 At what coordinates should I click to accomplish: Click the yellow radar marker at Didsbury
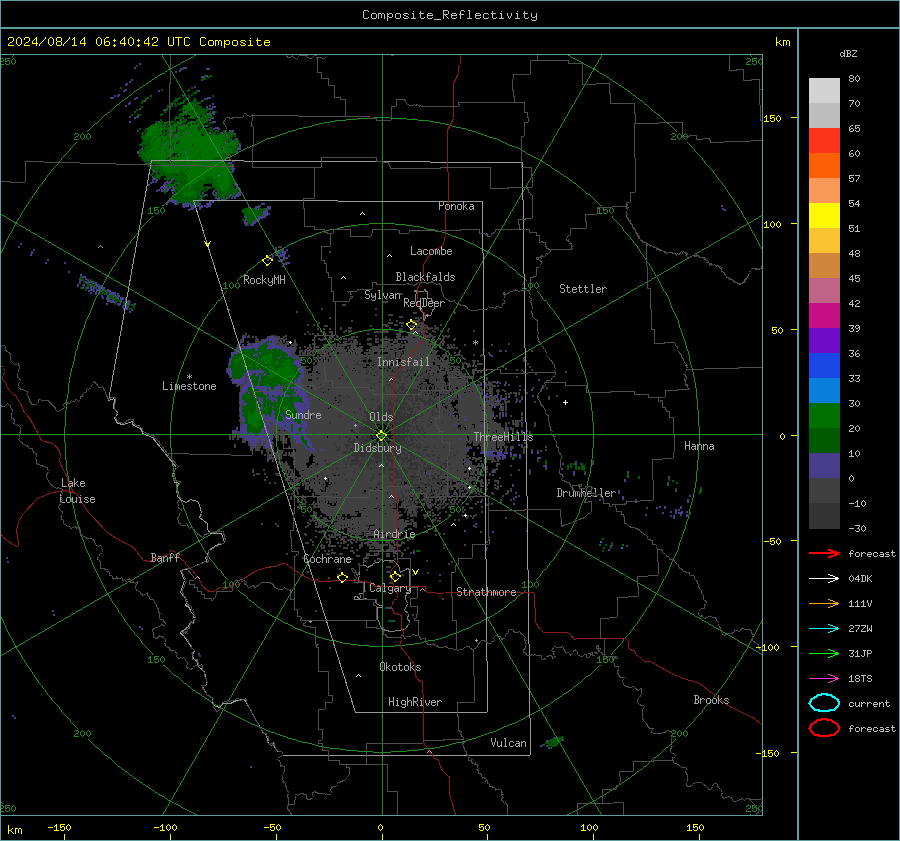(x=381, y=436)
